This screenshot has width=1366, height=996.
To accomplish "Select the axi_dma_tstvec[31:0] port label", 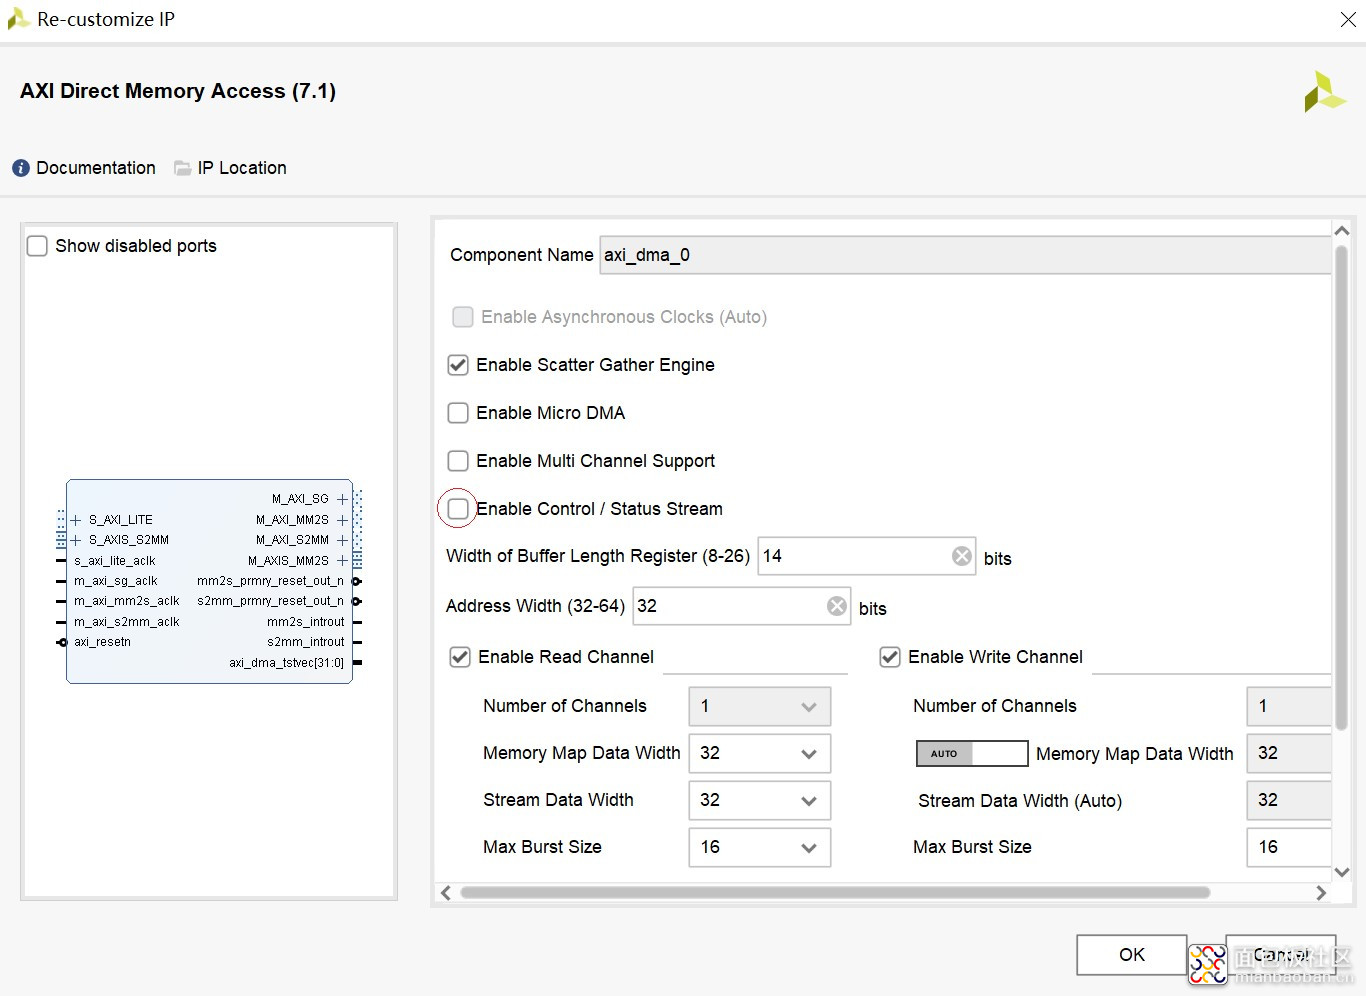I will pos(286,663).
